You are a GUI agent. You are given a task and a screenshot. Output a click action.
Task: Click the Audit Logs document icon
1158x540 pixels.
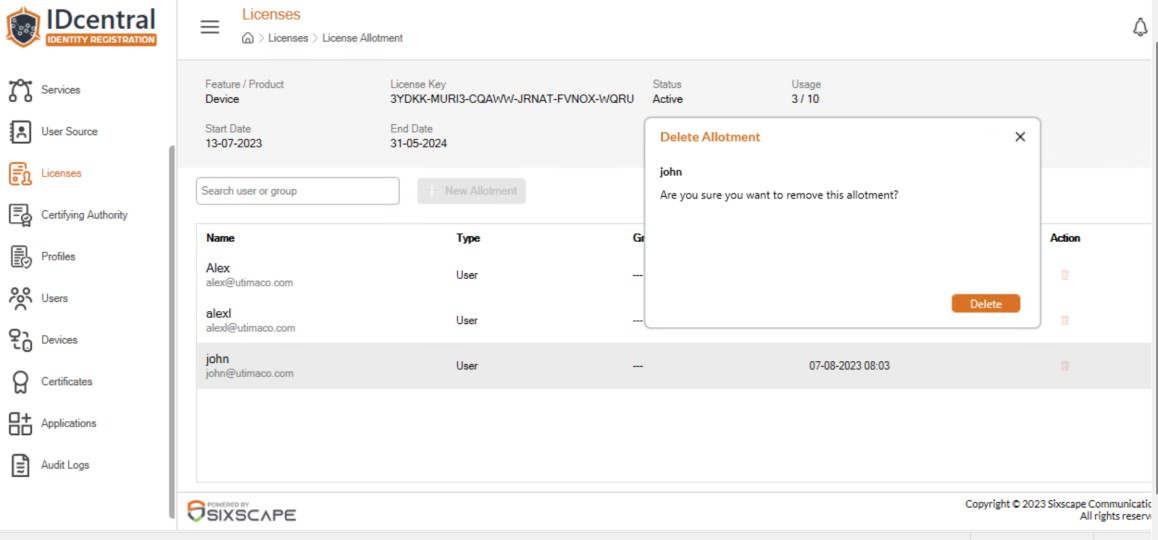tap(20, 465)
